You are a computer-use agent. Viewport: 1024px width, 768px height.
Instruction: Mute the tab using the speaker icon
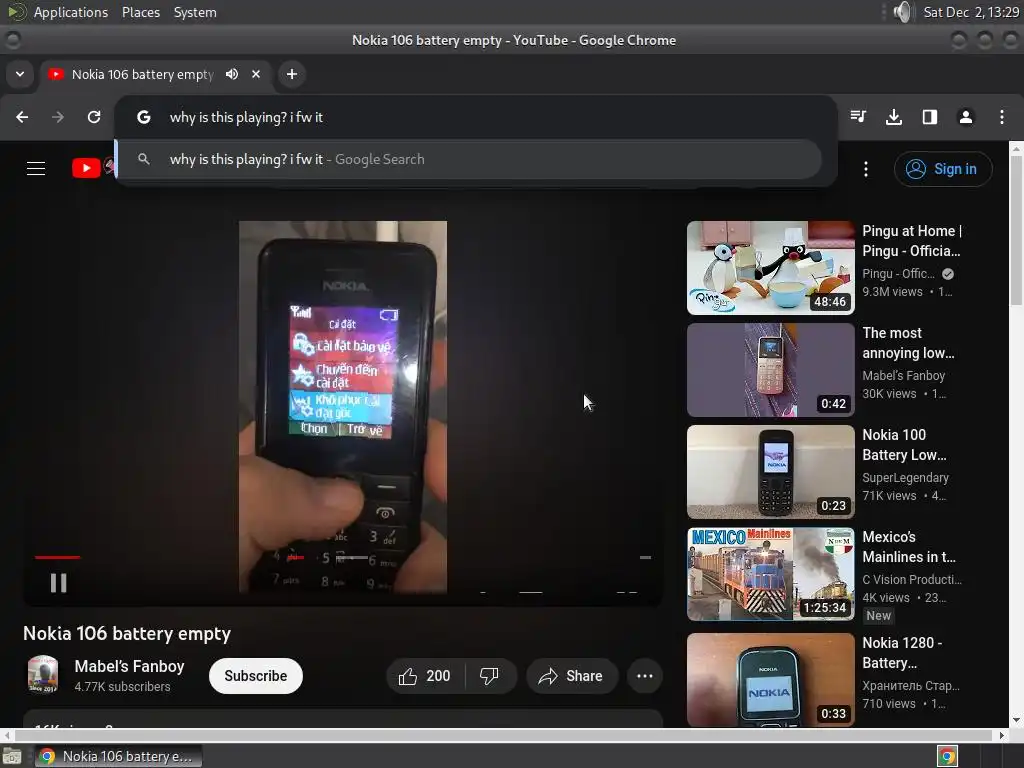[x=232, y=74]
